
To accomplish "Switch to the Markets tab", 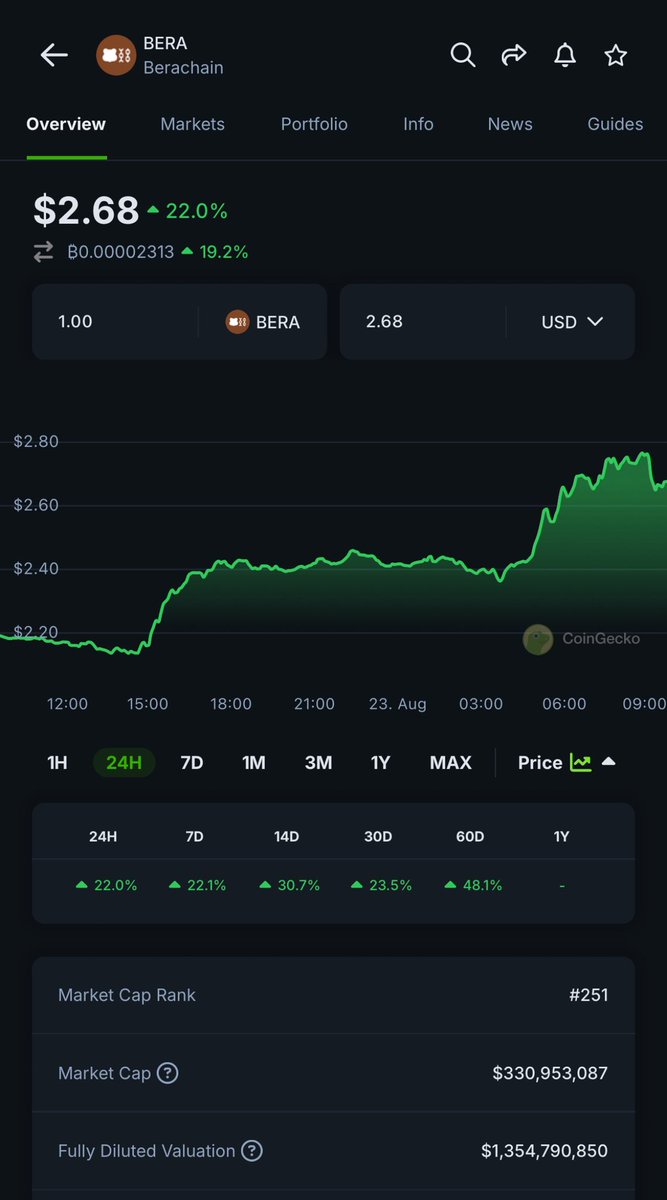I will (x=193, y=124).
